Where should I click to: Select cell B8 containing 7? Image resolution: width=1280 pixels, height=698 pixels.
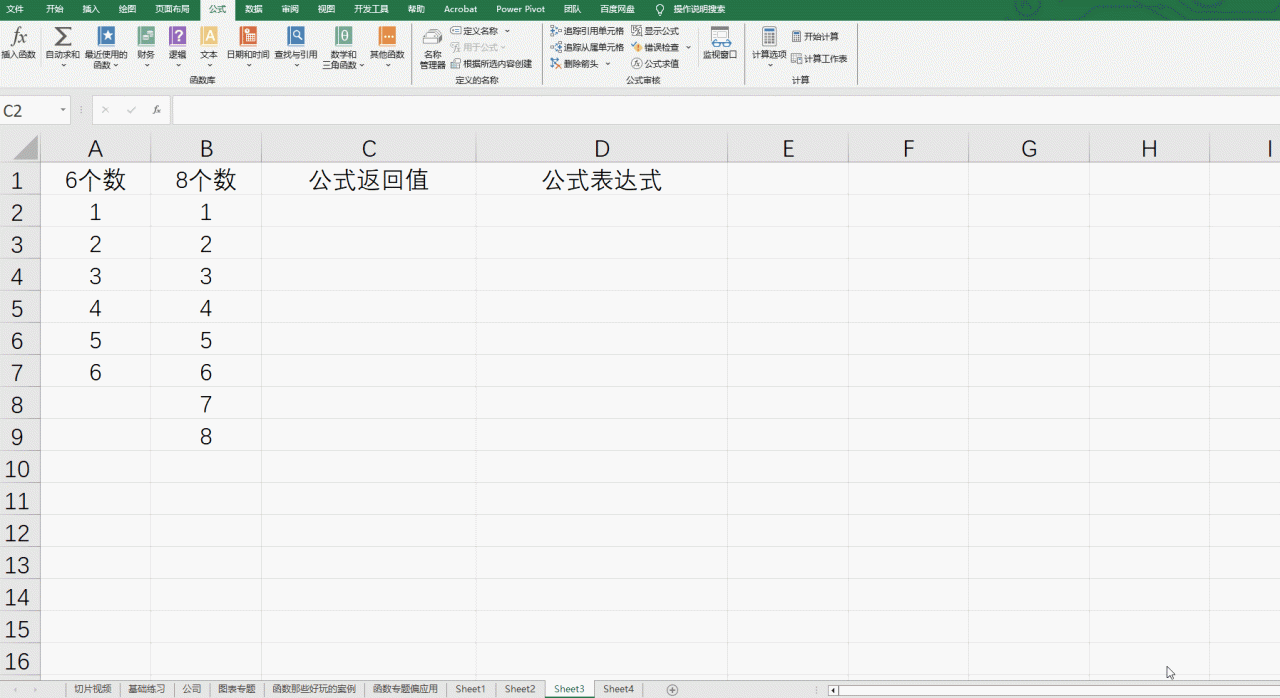(206, 404)
